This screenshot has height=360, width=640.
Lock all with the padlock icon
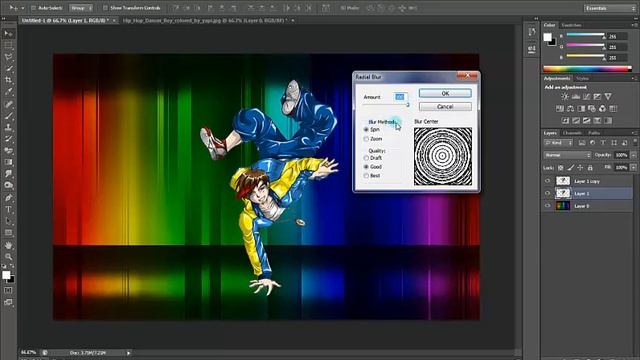[590, 168]
